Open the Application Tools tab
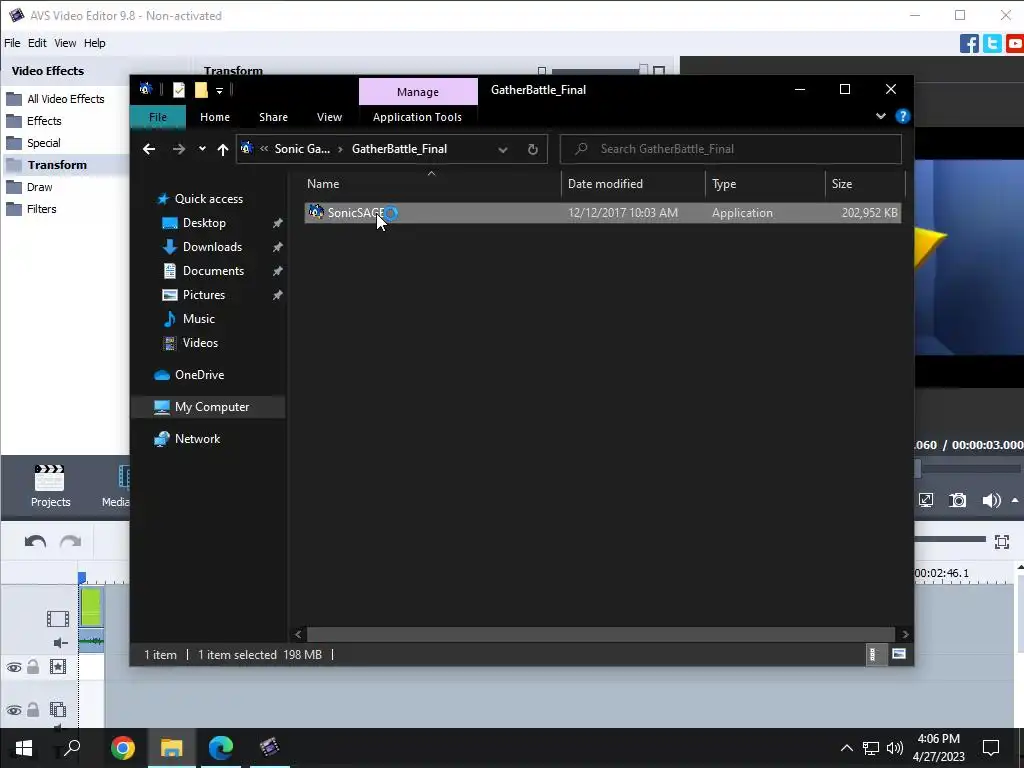Viewport: 1024px width, 768px height. tap(417, 117)
